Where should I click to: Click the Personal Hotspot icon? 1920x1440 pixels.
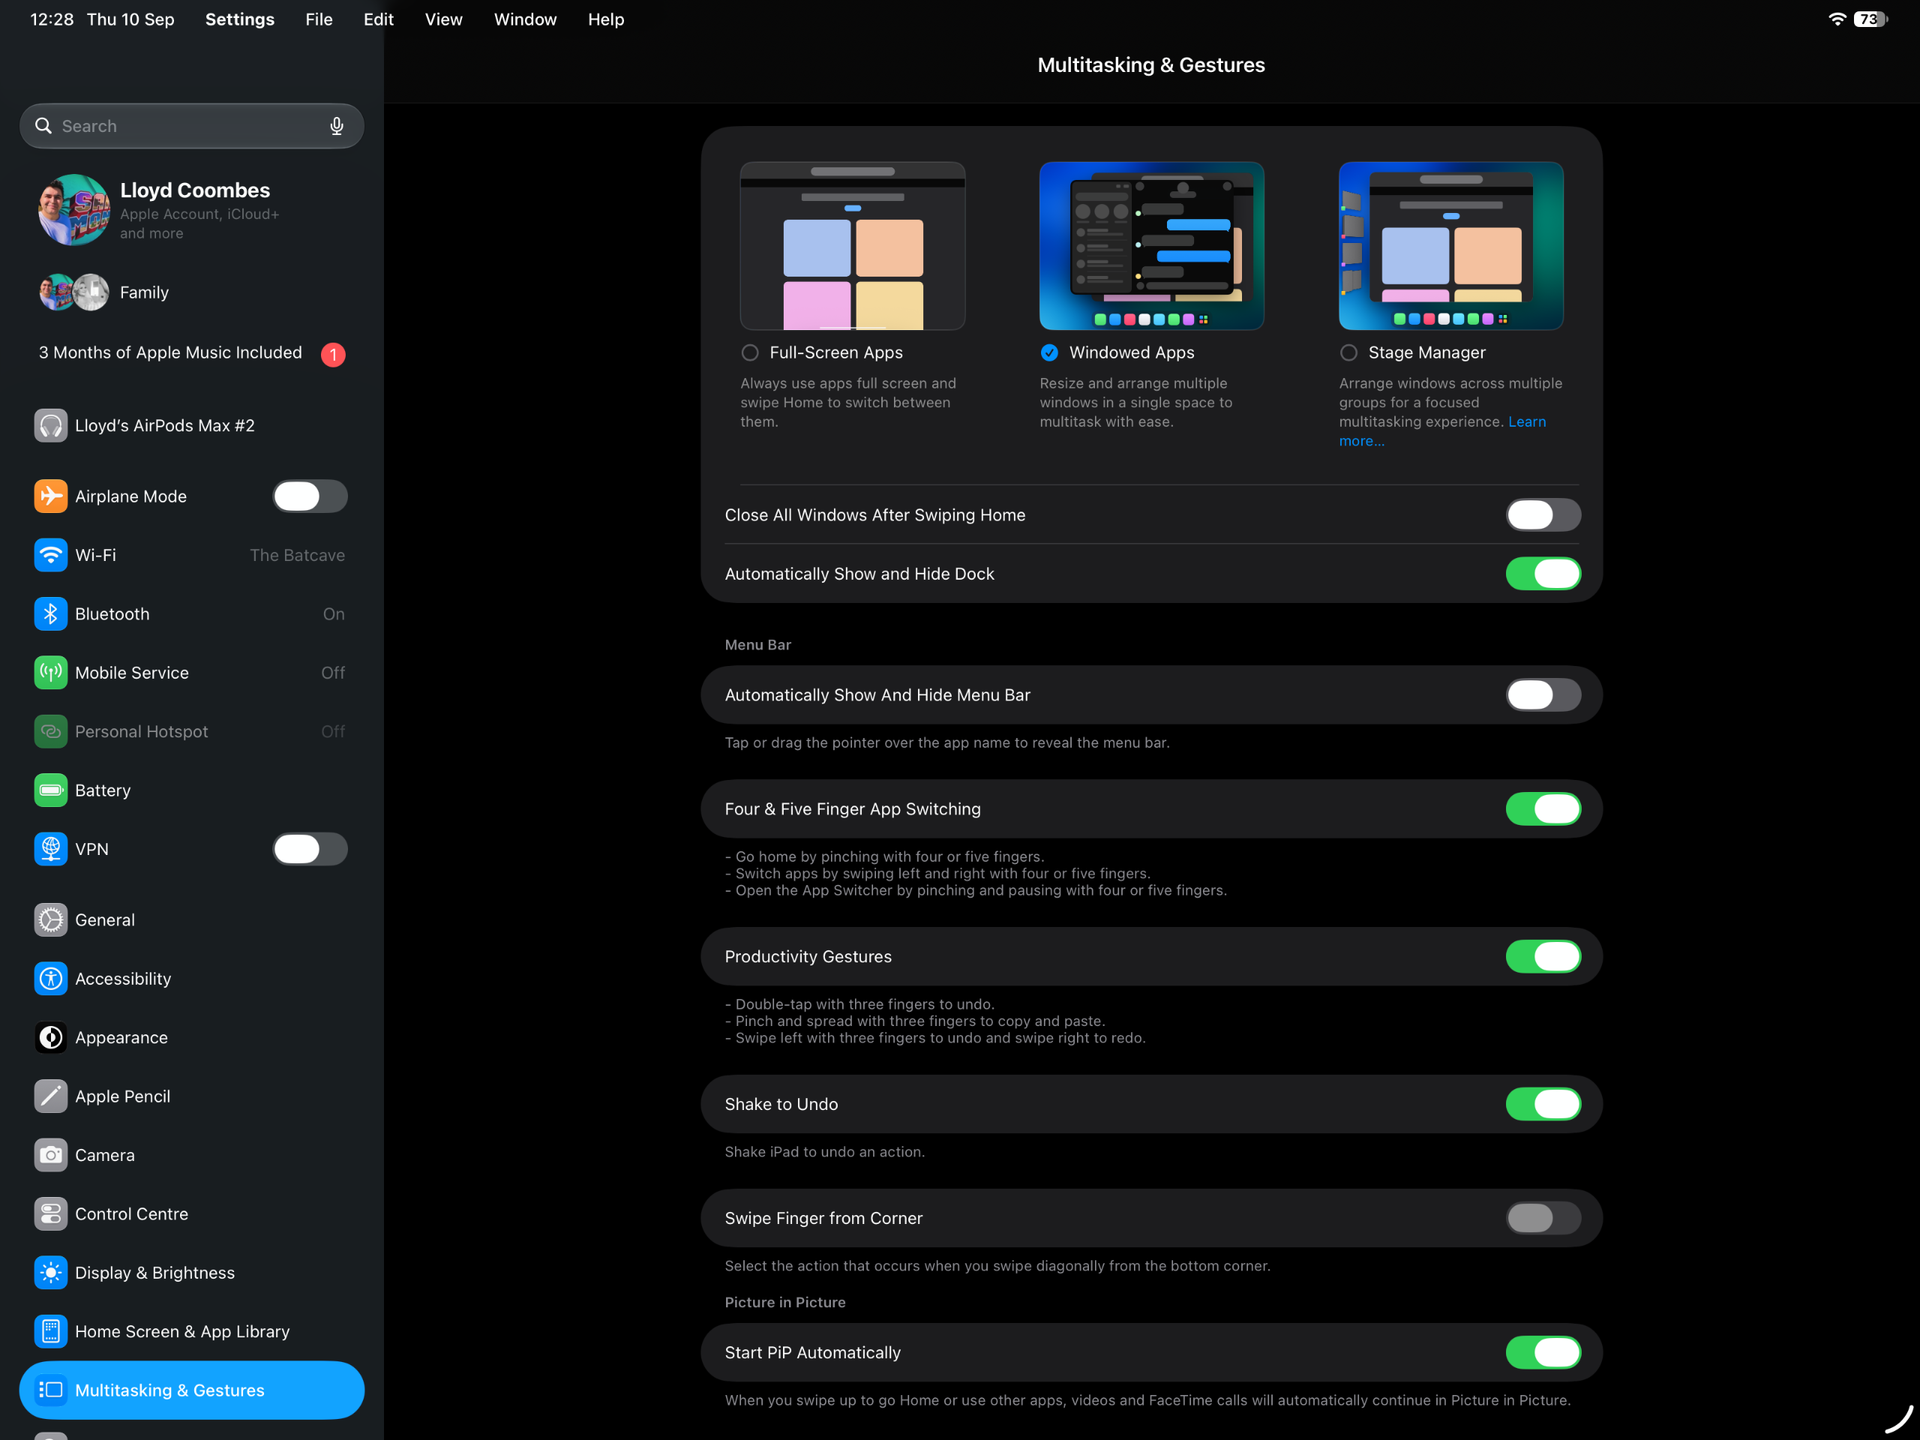click(51, 731)
